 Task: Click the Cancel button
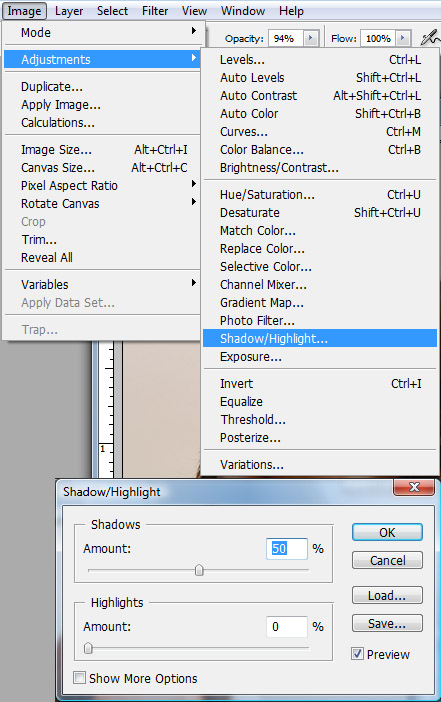tap(387, 560)
